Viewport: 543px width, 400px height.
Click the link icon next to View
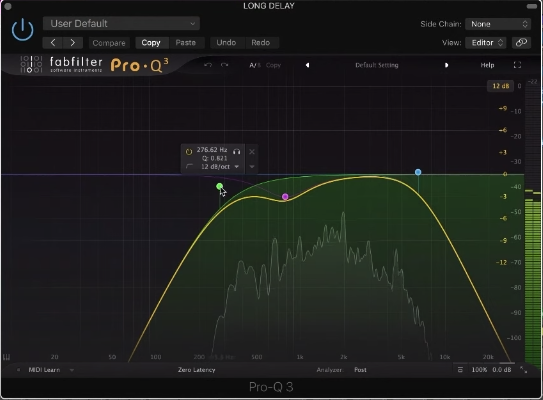(521, 43)
